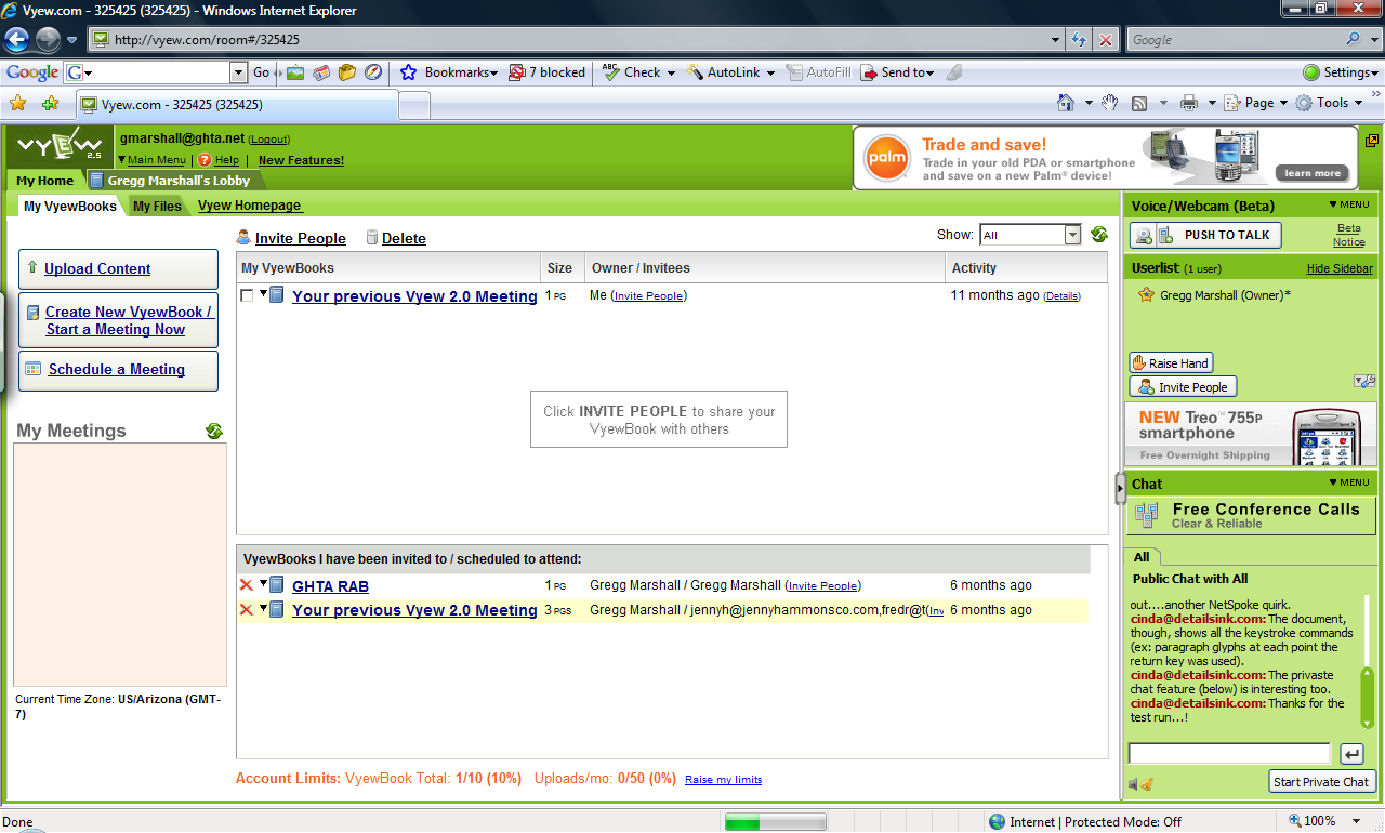The width and height of the screenshot is (1385, 833).
Task: Click in the chat message input field
Action: [1230, 754]
